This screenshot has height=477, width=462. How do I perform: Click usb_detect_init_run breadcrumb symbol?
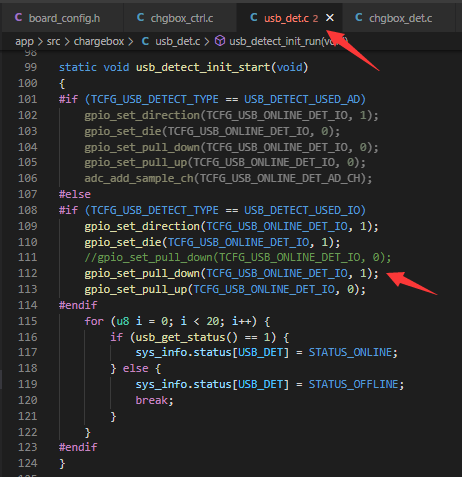click(x=289, y=41)
